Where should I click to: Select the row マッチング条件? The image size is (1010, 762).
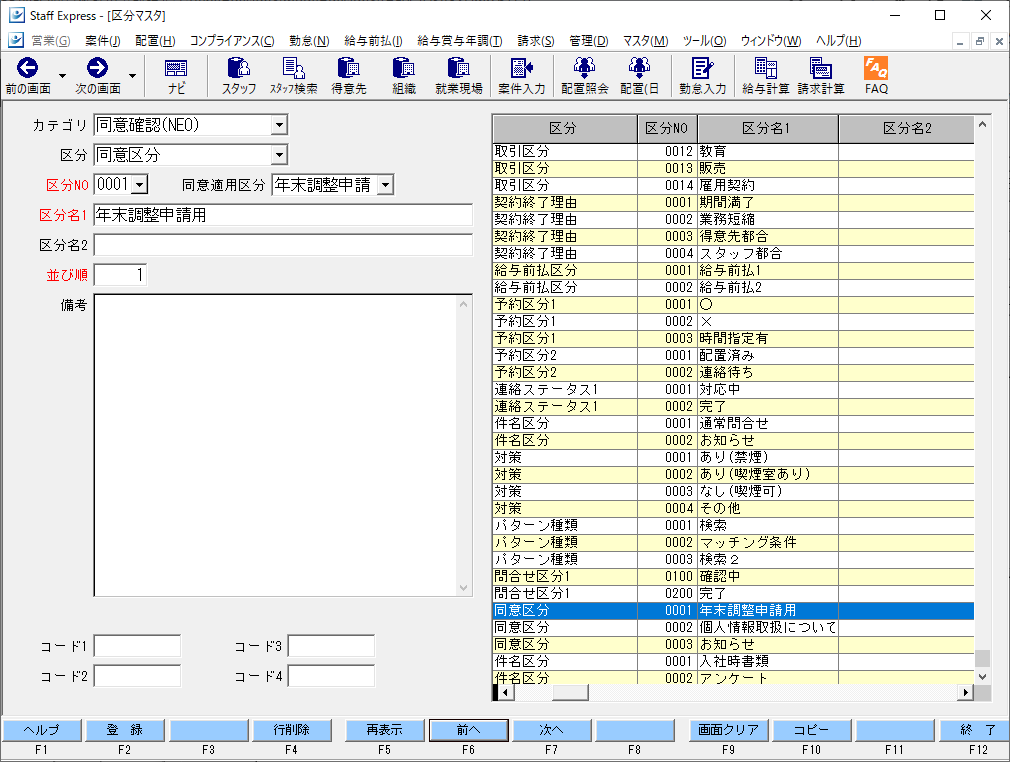click(x=733, y=542)
